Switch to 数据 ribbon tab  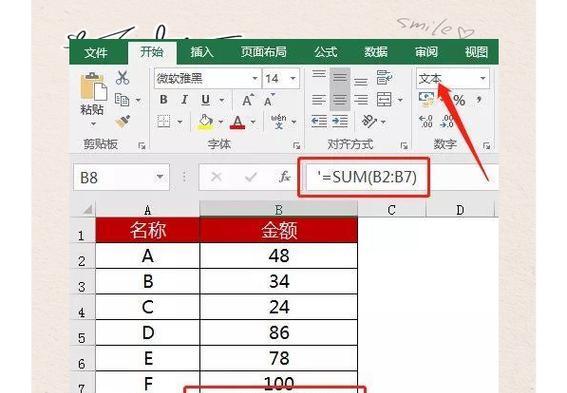[x=376, y=52]
